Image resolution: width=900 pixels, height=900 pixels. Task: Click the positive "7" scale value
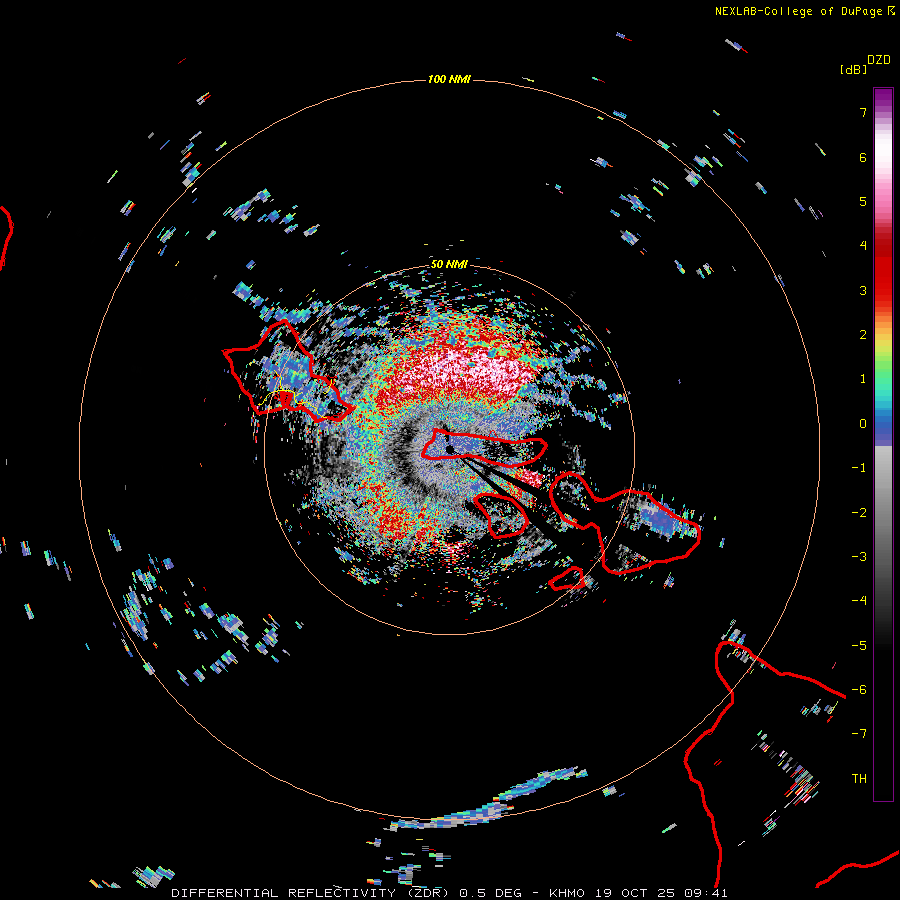[863, 112]
